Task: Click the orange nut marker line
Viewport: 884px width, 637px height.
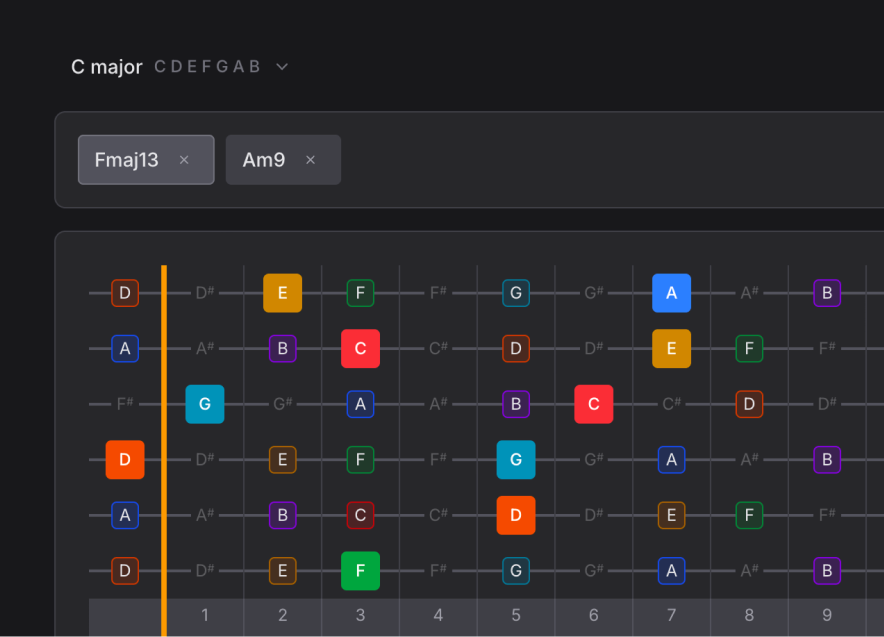Action: point(164,450)
